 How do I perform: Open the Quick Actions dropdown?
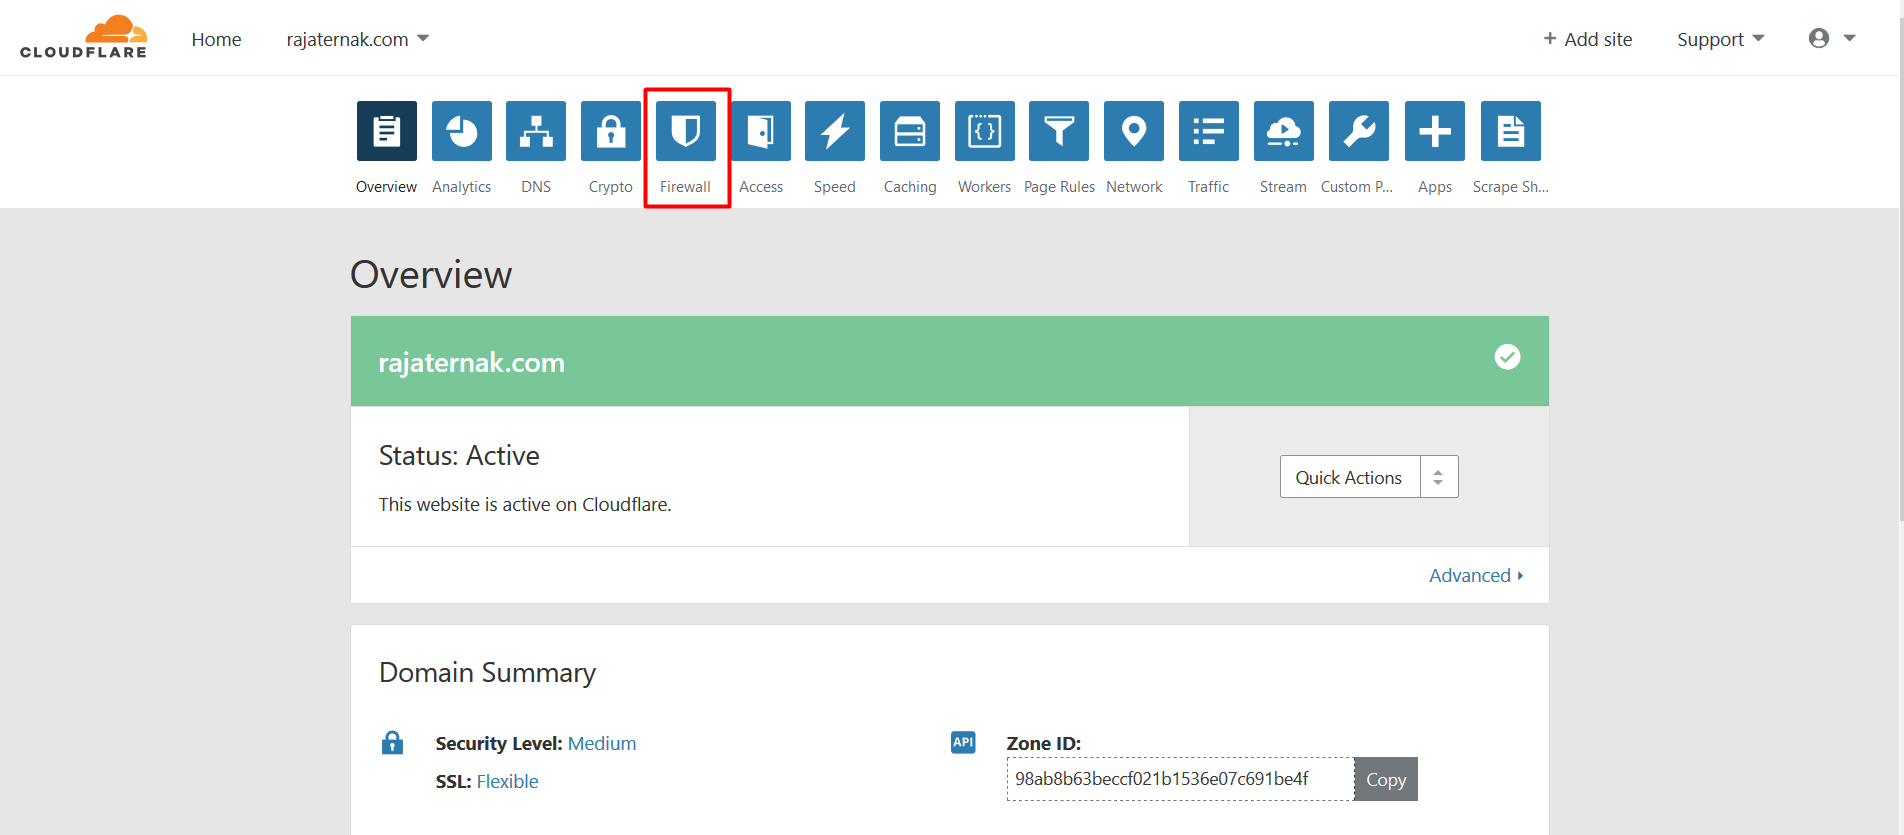click(1369, 477)
